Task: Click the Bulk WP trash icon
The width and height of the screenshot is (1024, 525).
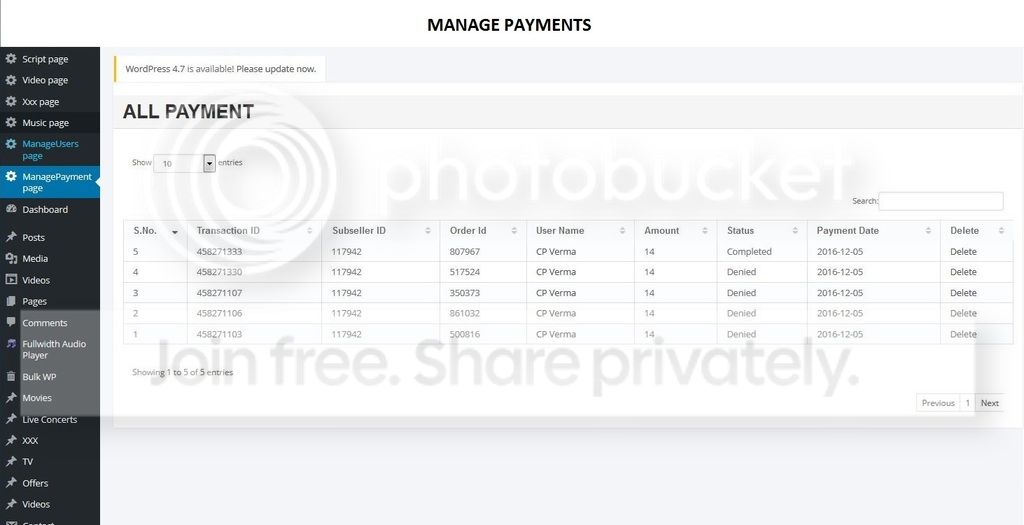Action: click(x=10, y=376)
